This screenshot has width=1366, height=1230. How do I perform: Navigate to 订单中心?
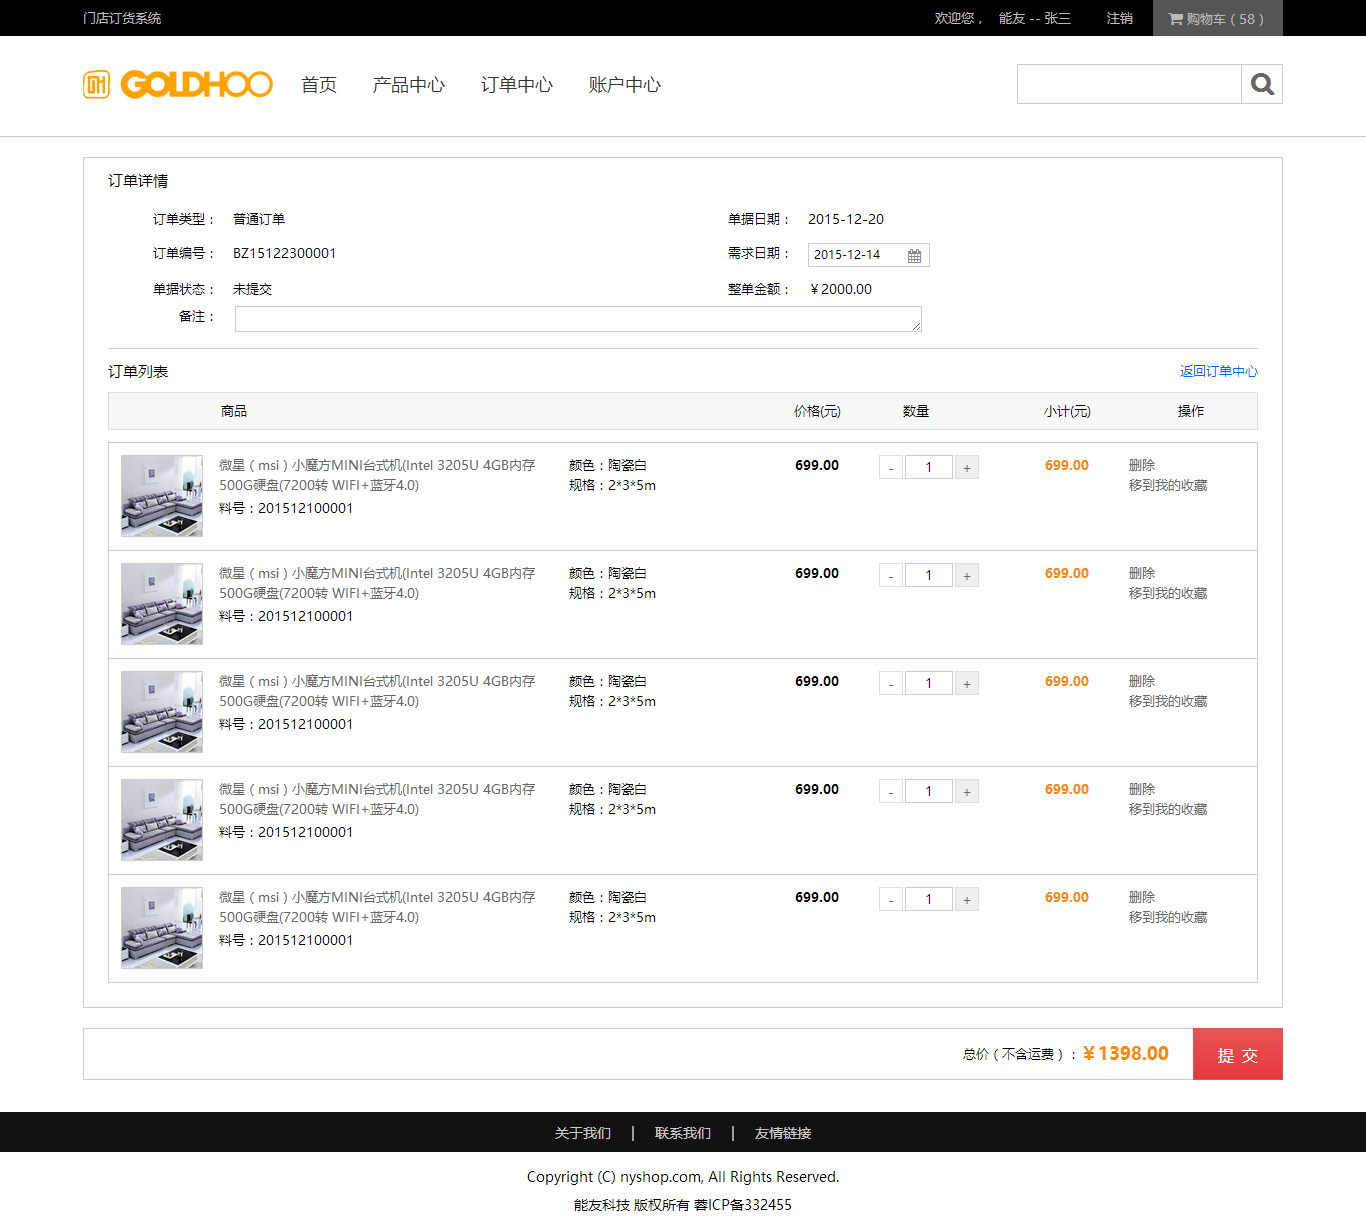click(x=516, y=85)
